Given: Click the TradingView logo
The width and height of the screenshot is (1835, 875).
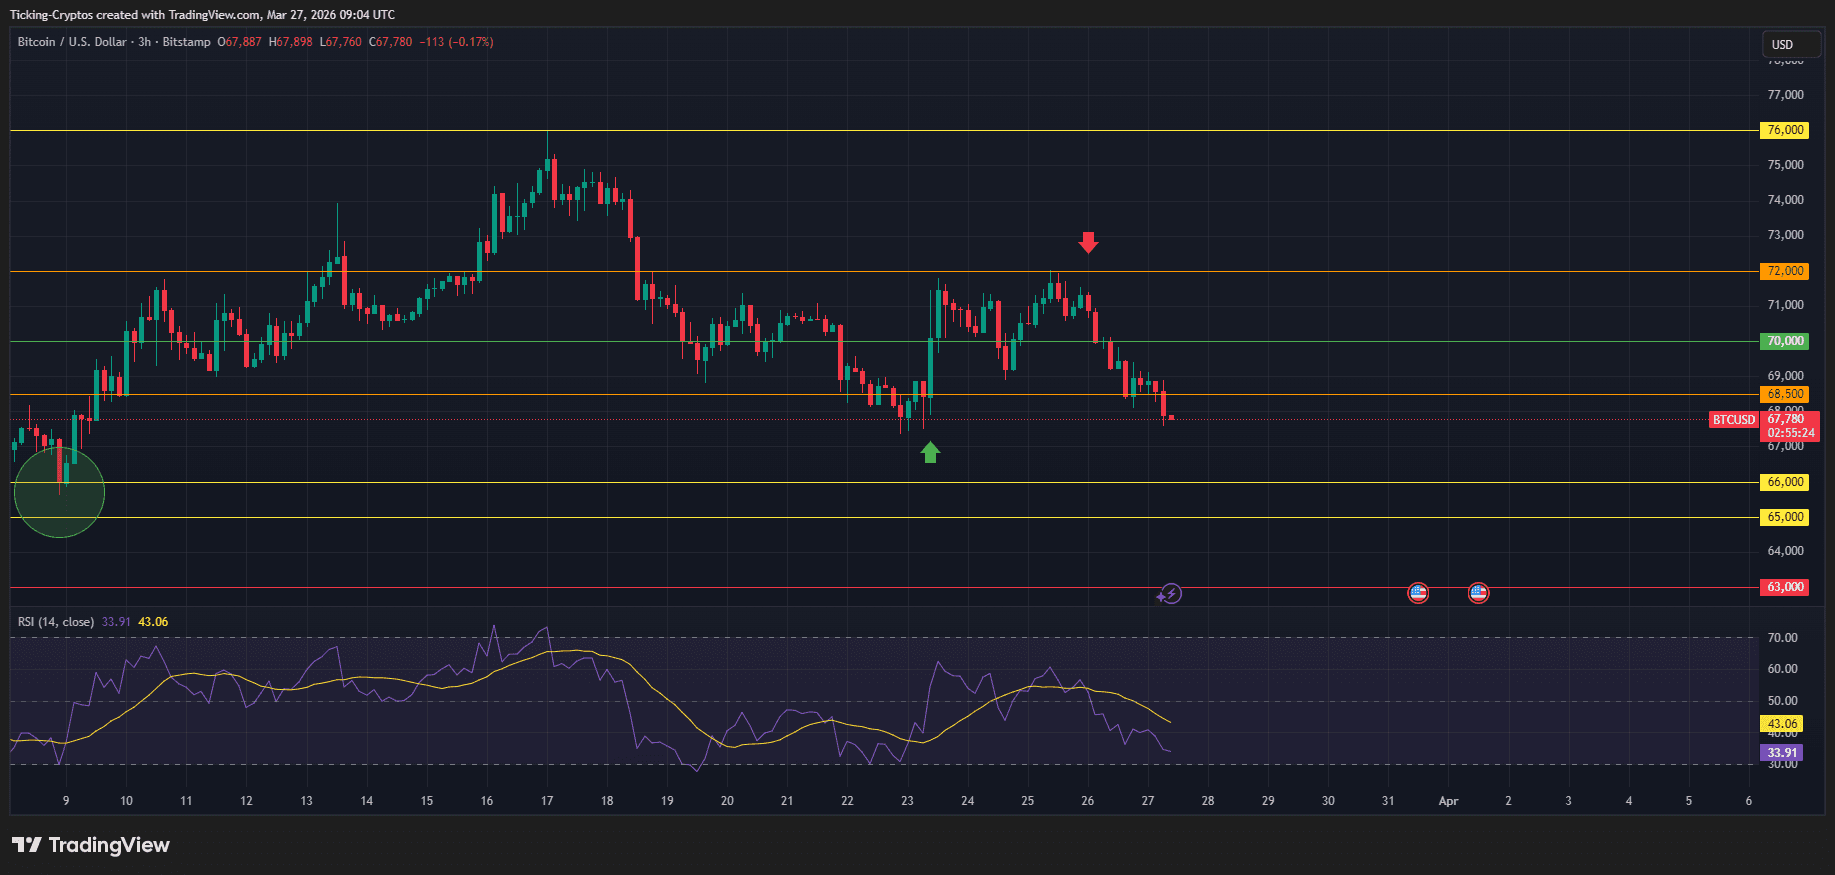Looking at the screenshot, I should (91, 845).
